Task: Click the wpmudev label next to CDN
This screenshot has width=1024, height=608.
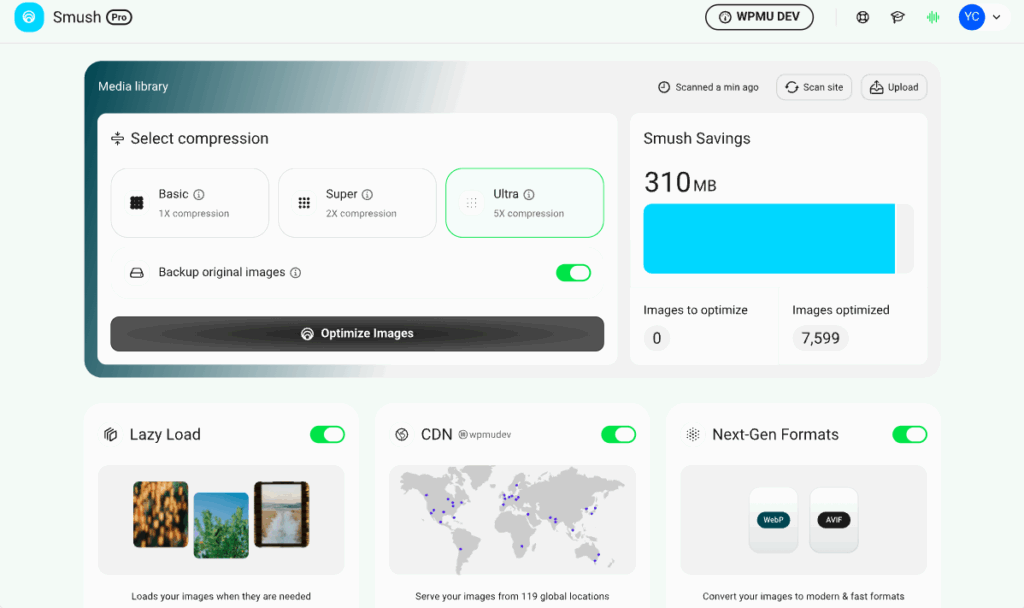Action: coord(485,435)
